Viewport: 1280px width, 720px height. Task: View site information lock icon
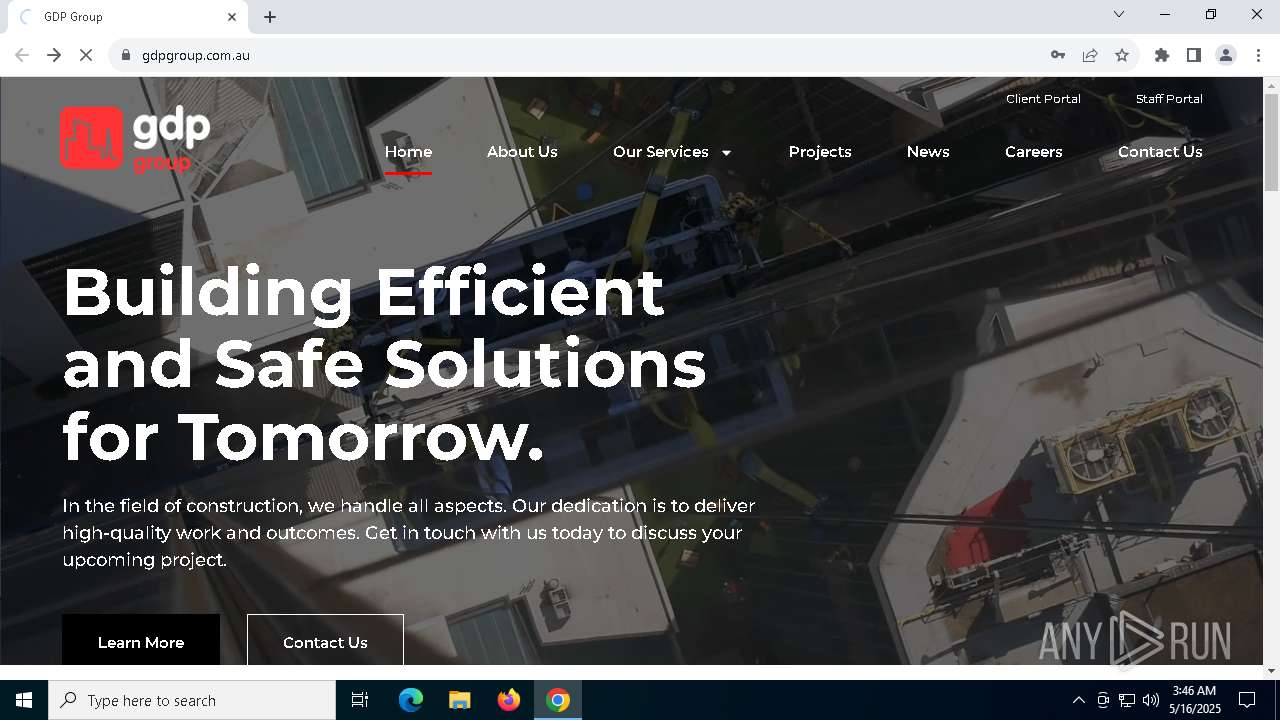coord(125,55)
